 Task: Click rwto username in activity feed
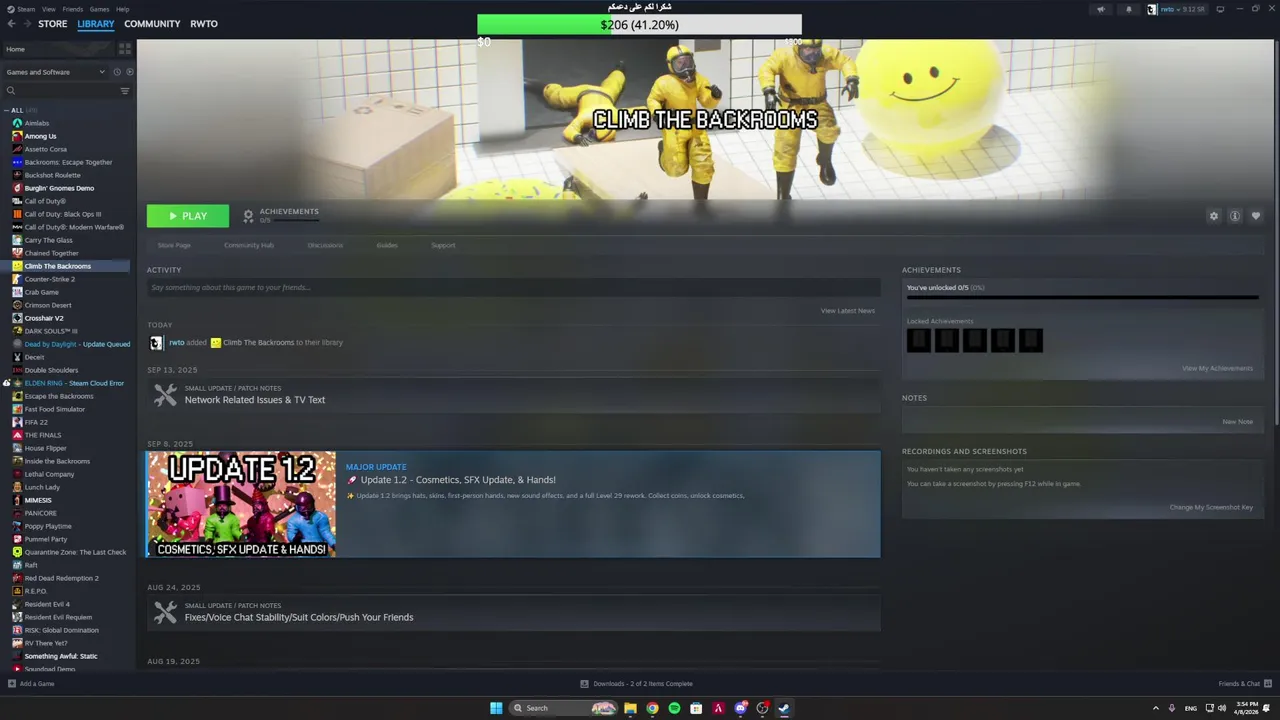(176, 342)
